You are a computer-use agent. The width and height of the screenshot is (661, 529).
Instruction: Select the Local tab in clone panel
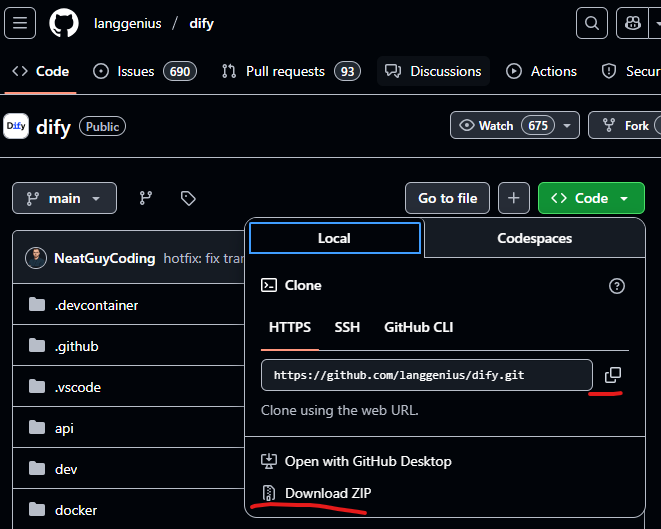click(x=335, y=238)
